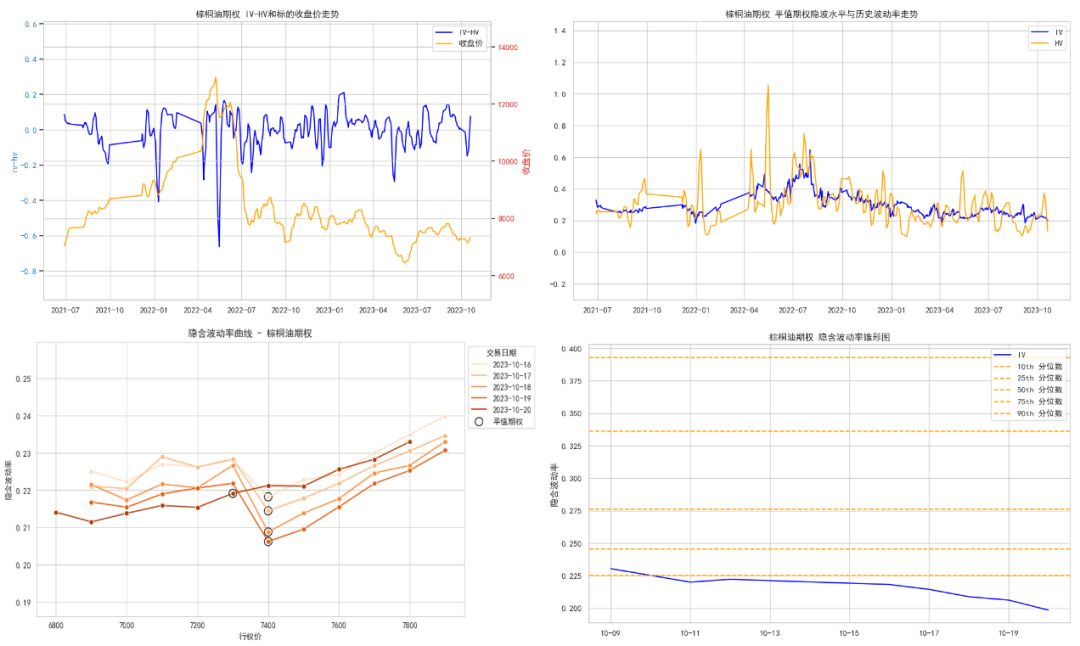Select the "10th 分位数" legend entry
Image resolution: width=1080 pixels, height=646 pixels.
click(x=1029, y=367)
